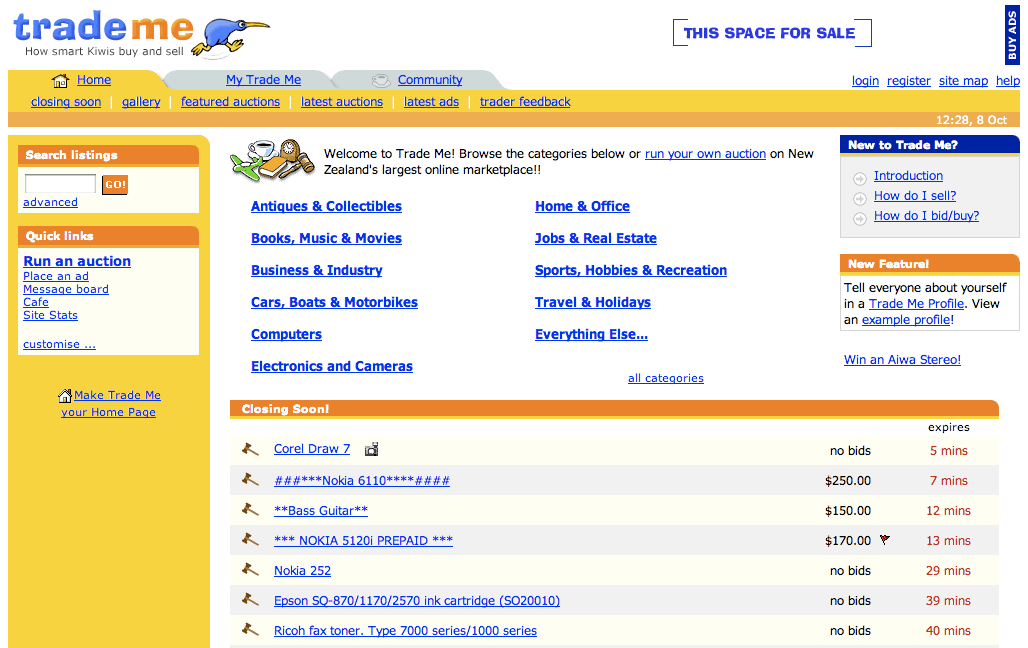The image size is (1028, 648).
Task: Click Run an auction quick link
Action: pyautogui.click(x=77, y=261)
